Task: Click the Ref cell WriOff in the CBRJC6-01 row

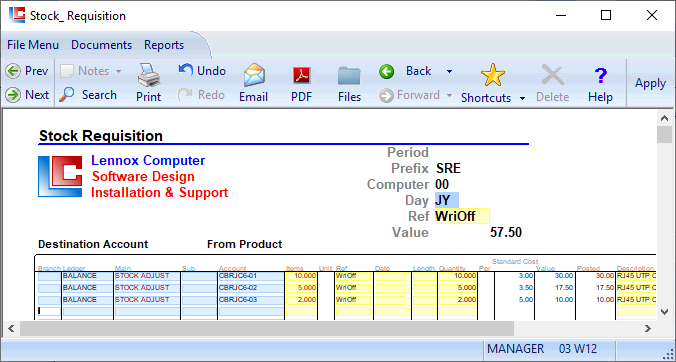Action: pyautogui.click(x=354, y=276)
